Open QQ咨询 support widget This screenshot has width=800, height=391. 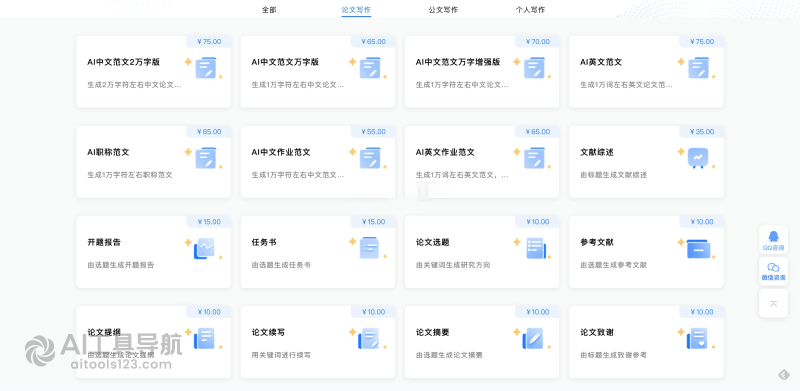[x=773, y=240]
